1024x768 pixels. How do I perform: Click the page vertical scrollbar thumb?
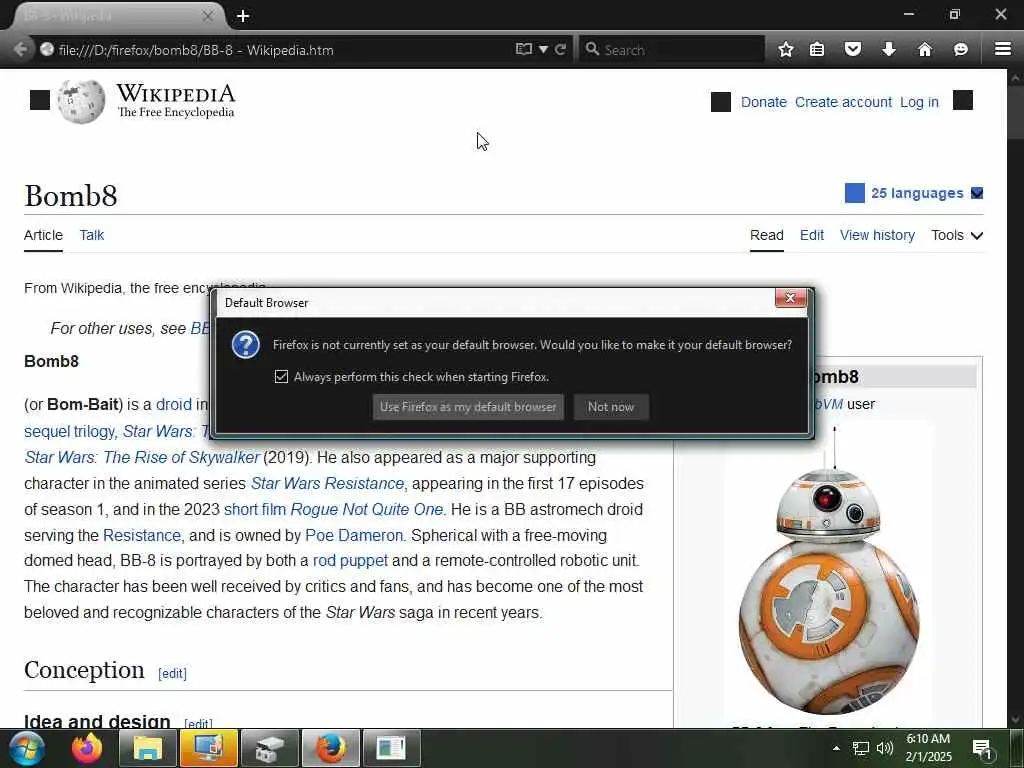tap(1015, 111)
